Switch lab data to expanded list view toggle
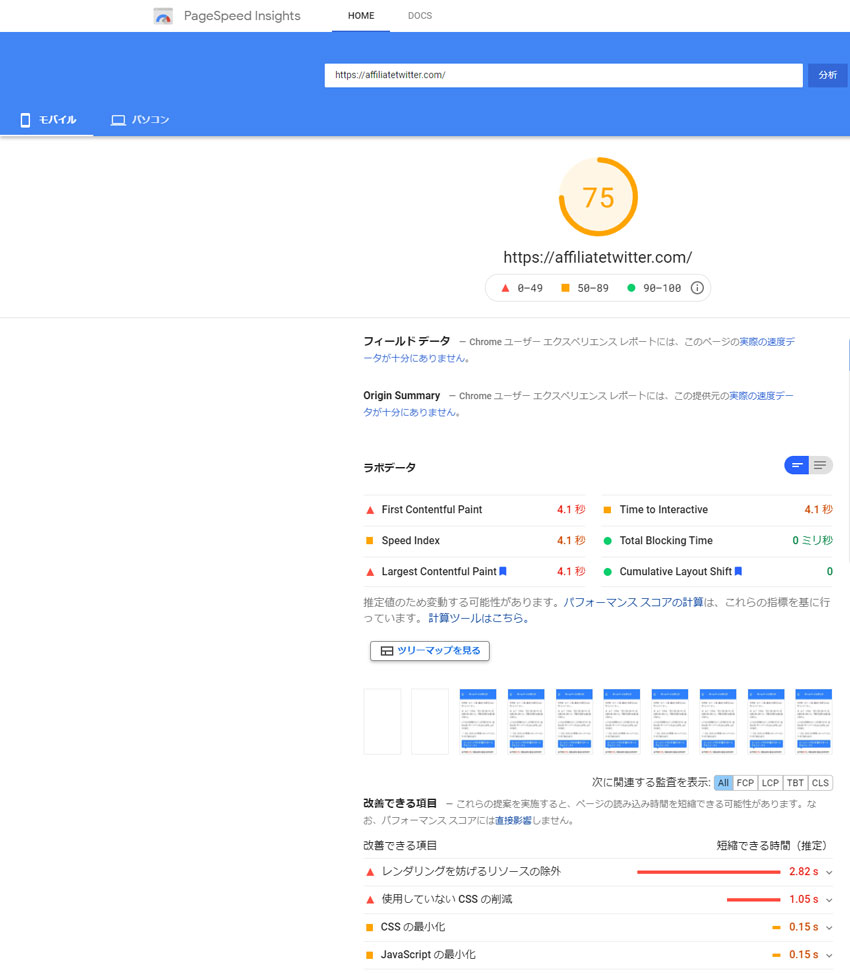Viewport: 850px width, 977px height. (x=821, y=465)
